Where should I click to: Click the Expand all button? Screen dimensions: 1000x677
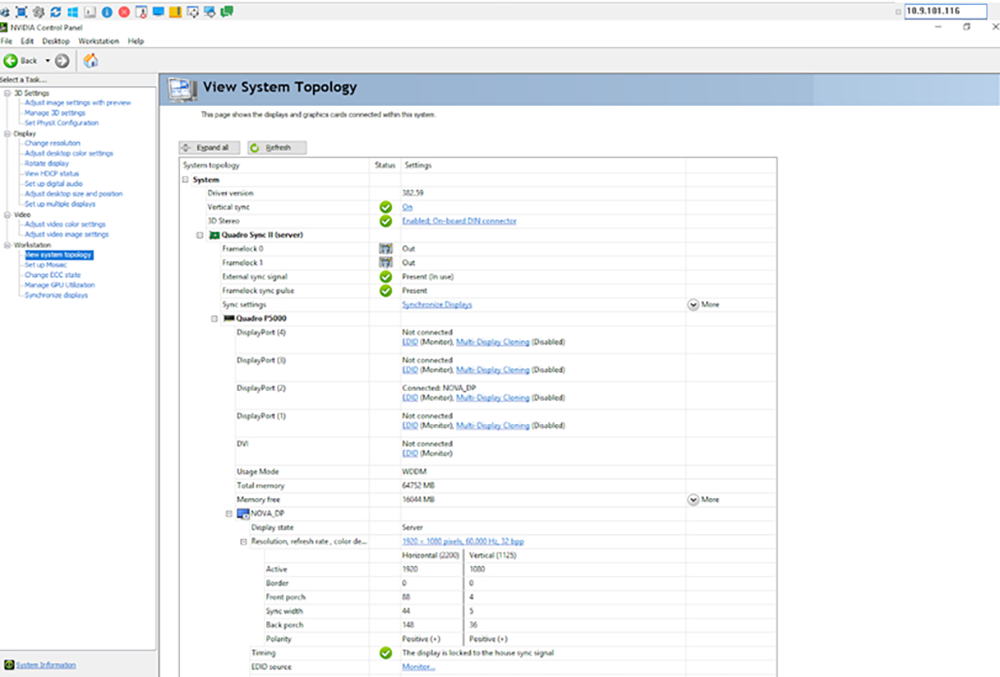click(209, 147)
